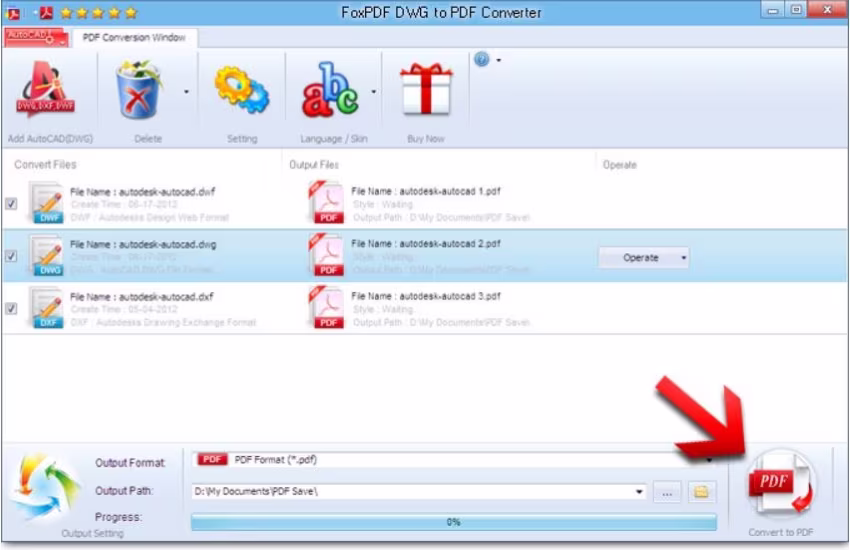The width and height of the screenshot is (850, 550).
Task: Expand the help icon dropdown arrow
Action: [499, 60]
